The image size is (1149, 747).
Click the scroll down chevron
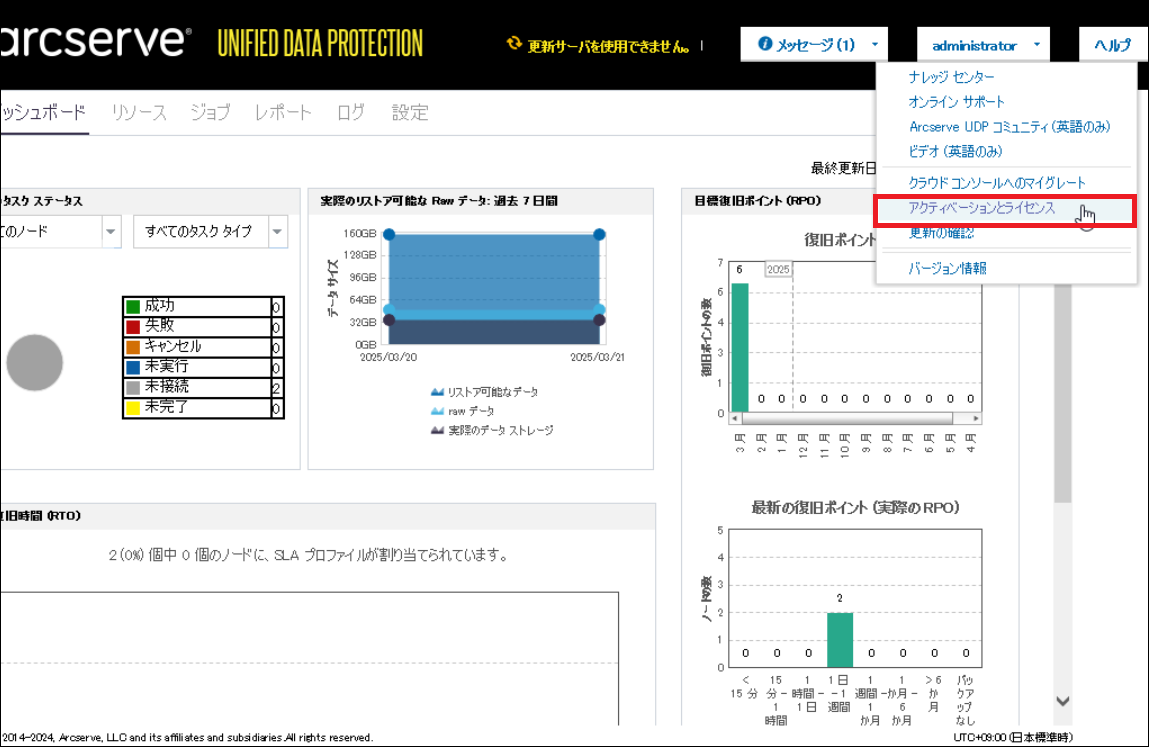coord(1063,701)
